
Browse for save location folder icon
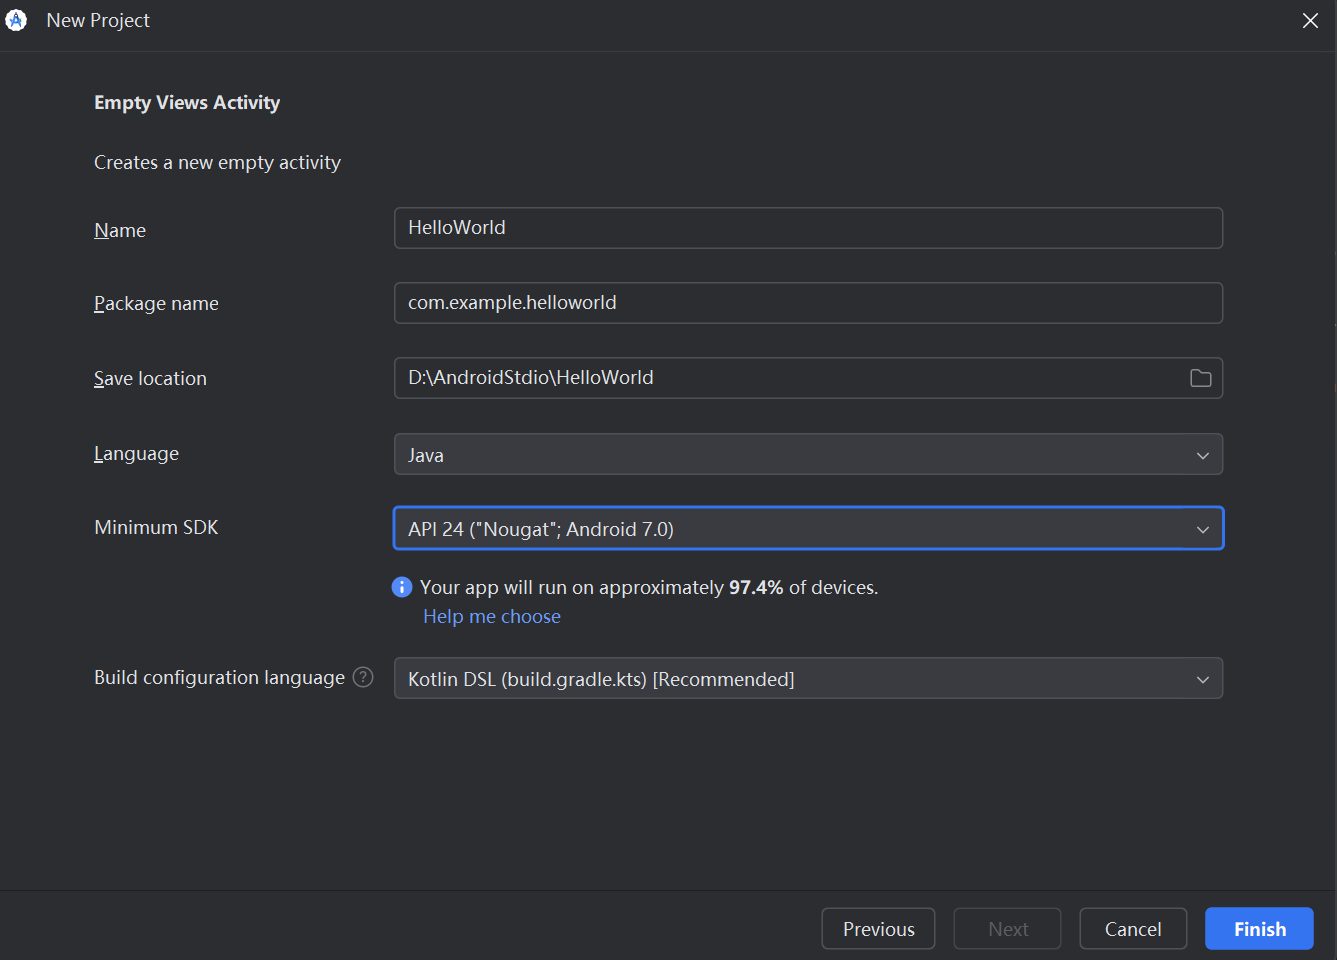[1200, 378]
